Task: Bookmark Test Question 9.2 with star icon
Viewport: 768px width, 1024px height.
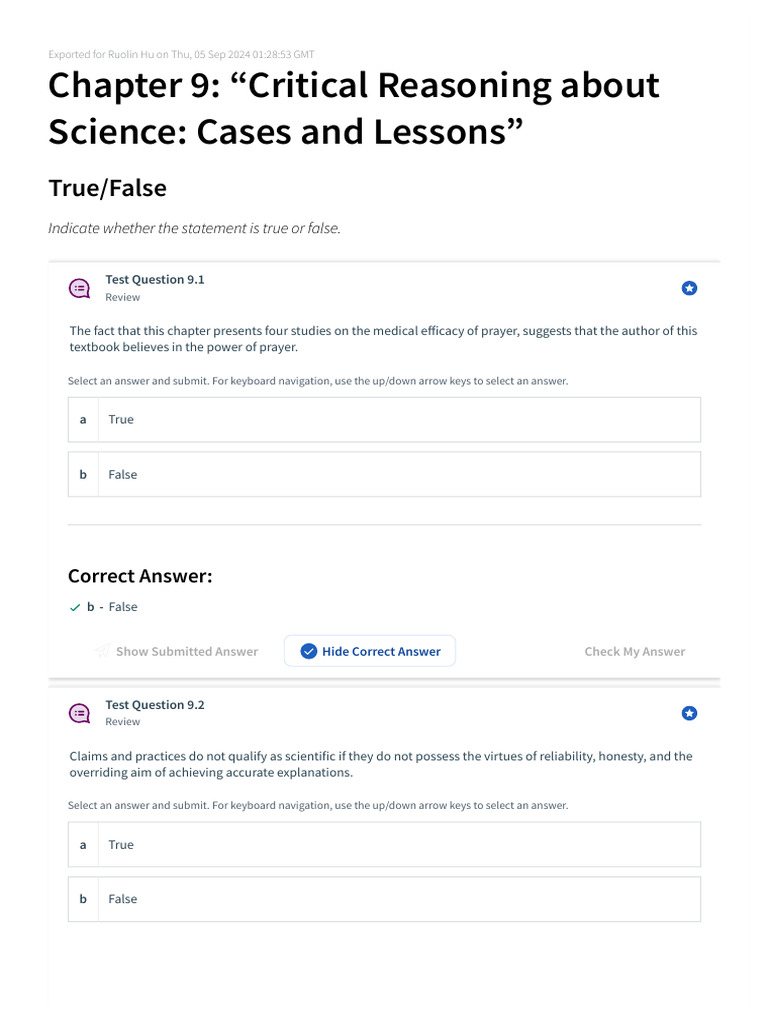Action: click(689, 713)
